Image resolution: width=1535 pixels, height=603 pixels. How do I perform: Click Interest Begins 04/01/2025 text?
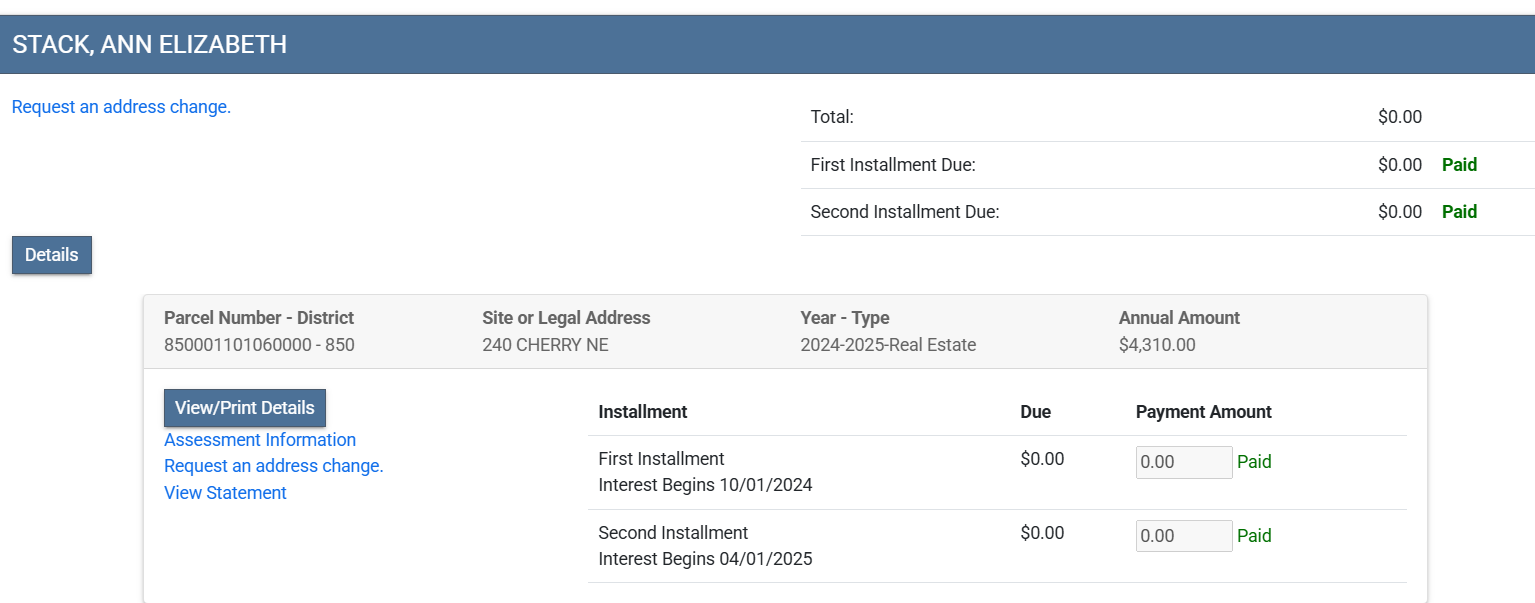[705, 559]
